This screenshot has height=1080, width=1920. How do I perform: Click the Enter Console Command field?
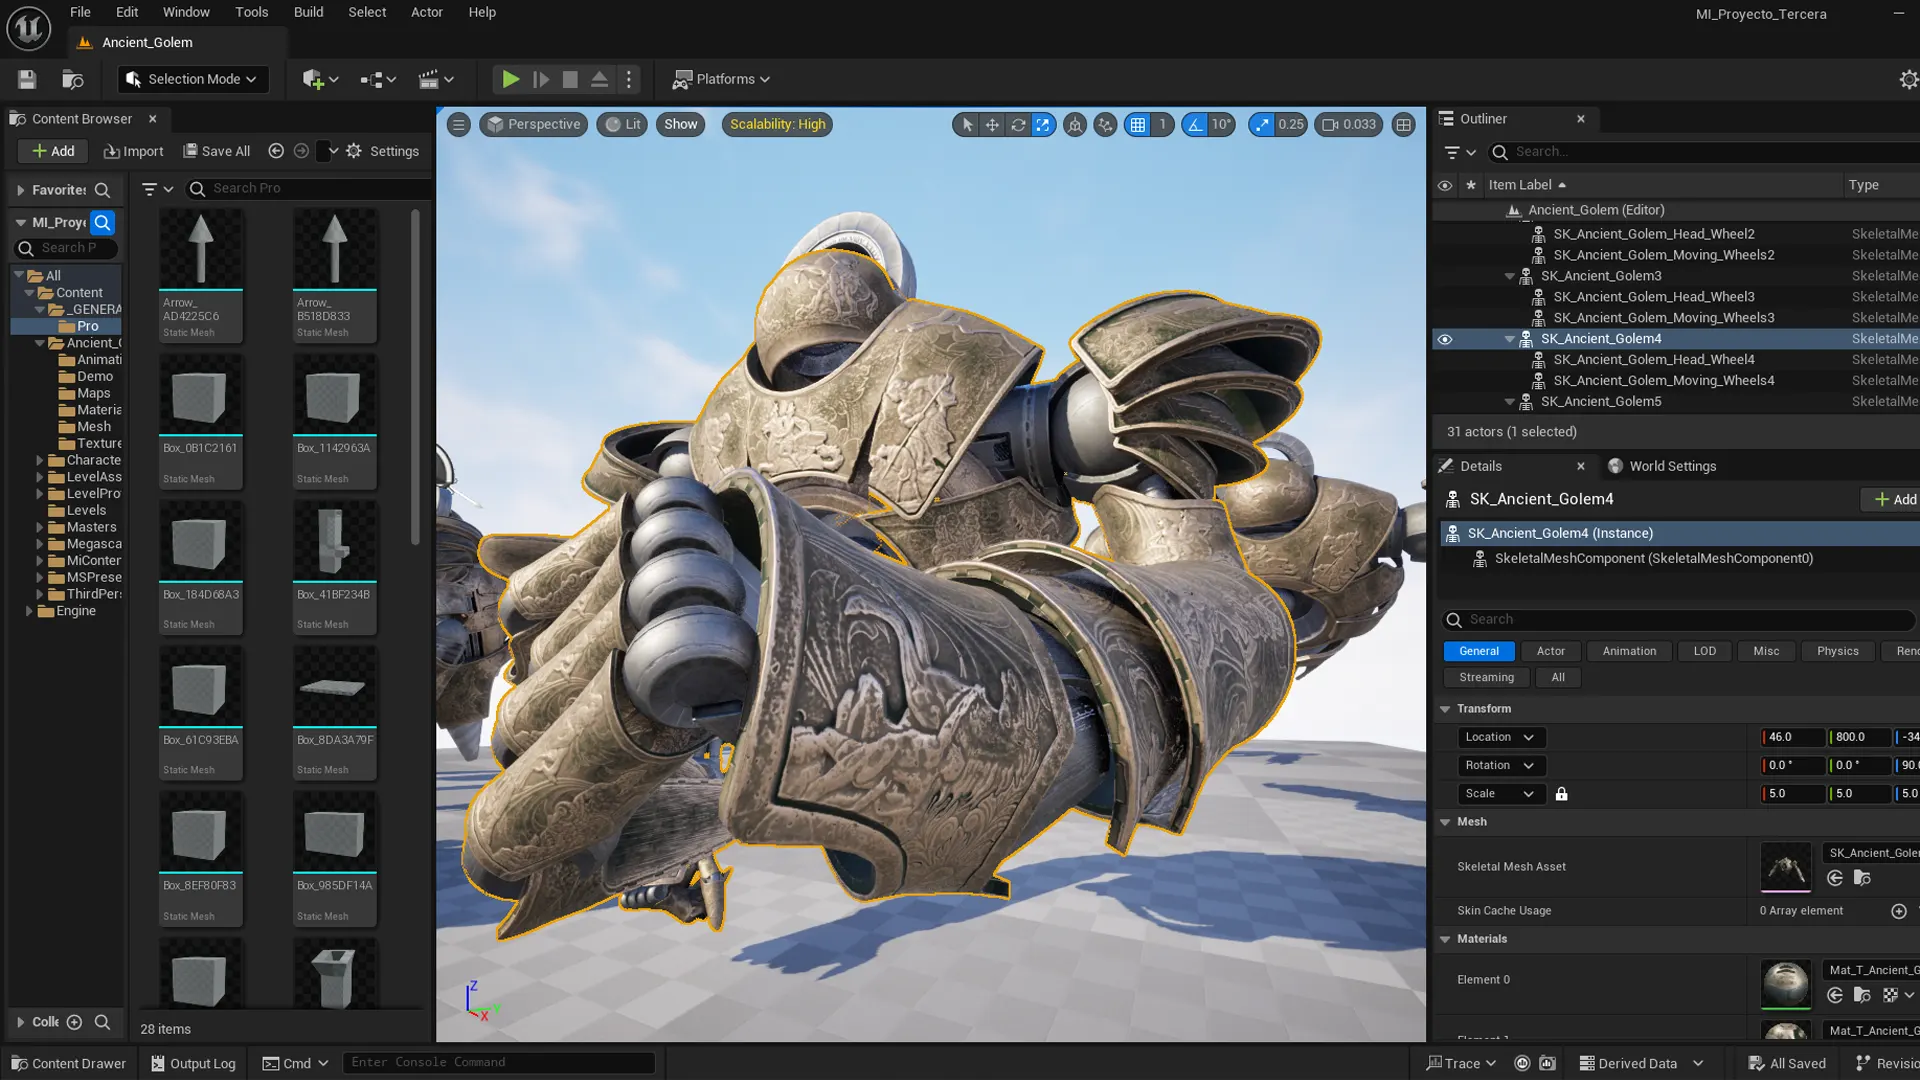(x=498, y=1062)
